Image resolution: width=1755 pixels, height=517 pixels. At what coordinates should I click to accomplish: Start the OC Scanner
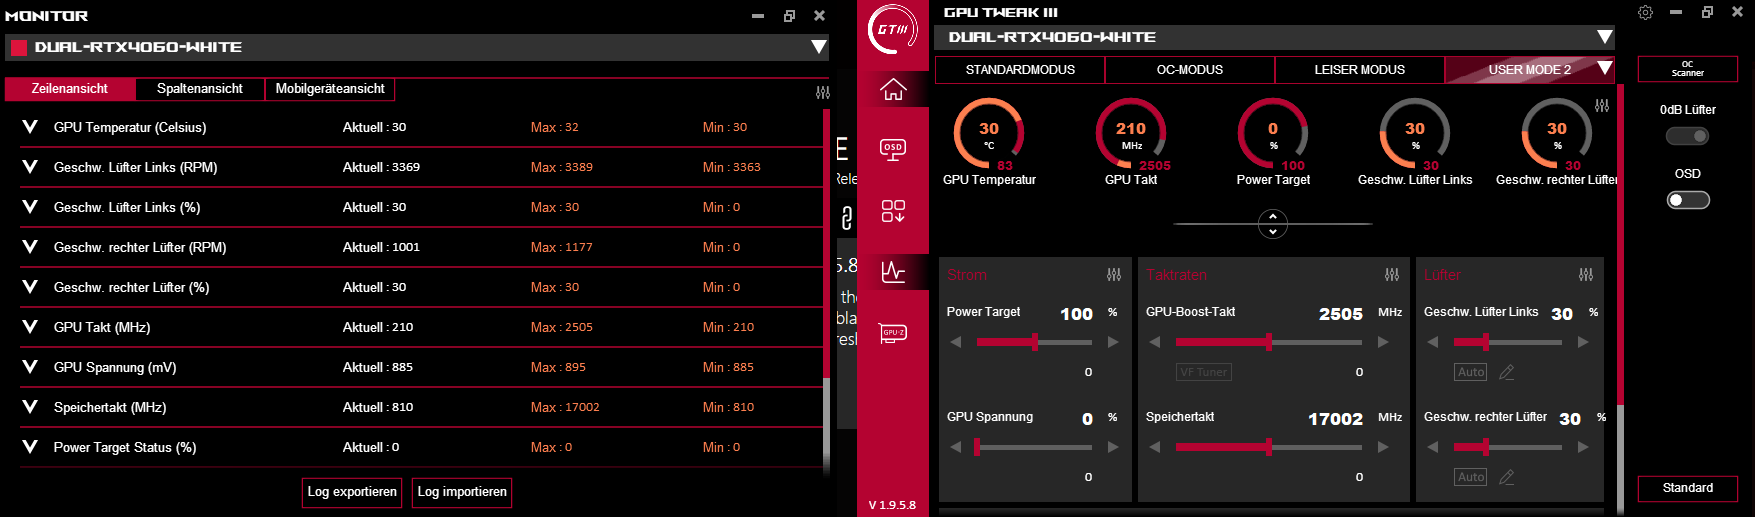(1688, 69)
